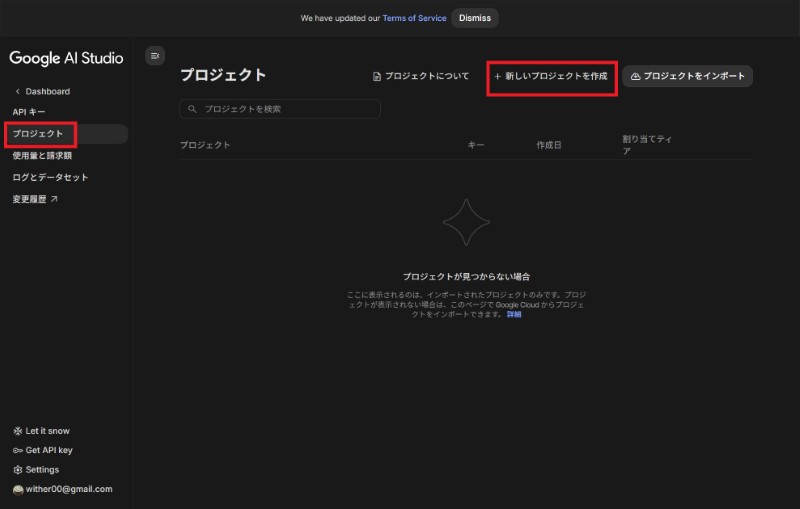Click the key icon beside Get API key
This screenshot has width=800, height=509.
click(18, 450)
